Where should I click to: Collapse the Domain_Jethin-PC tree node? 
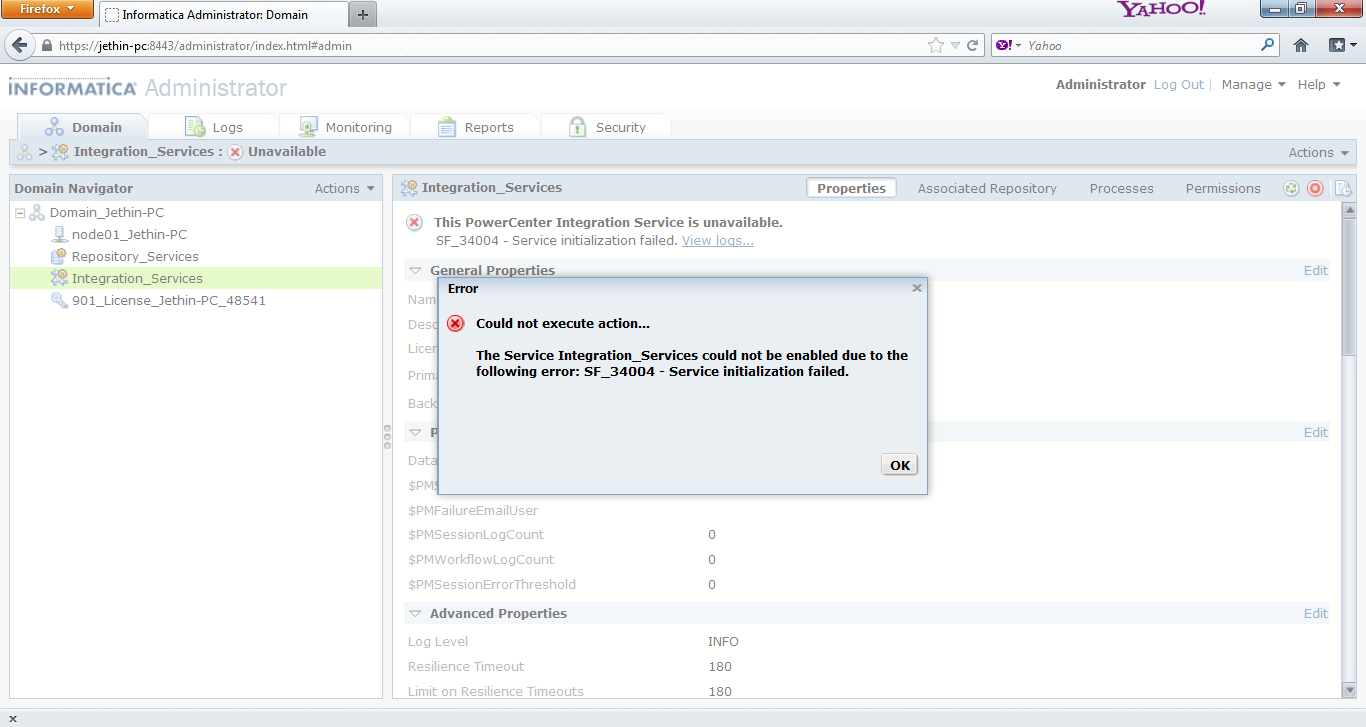(x=20, y=213)
